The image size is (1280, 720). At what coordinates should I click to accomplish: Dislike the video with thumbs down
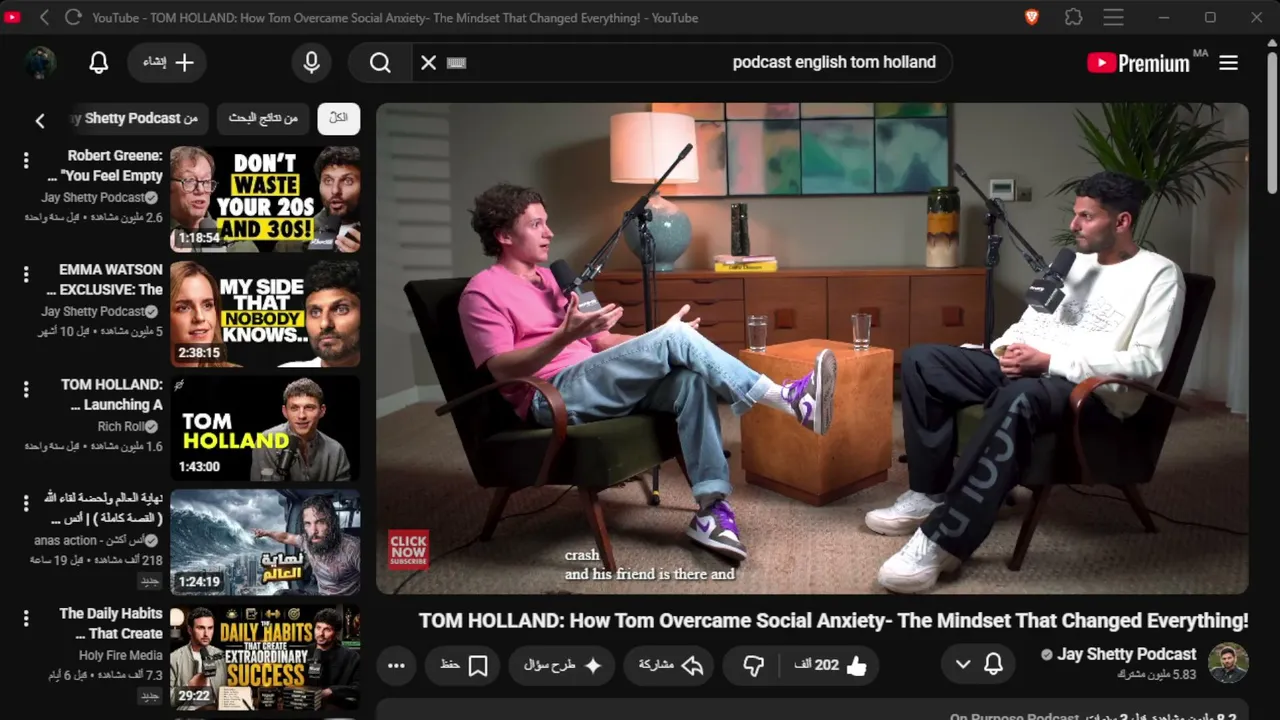pos(755,665)
